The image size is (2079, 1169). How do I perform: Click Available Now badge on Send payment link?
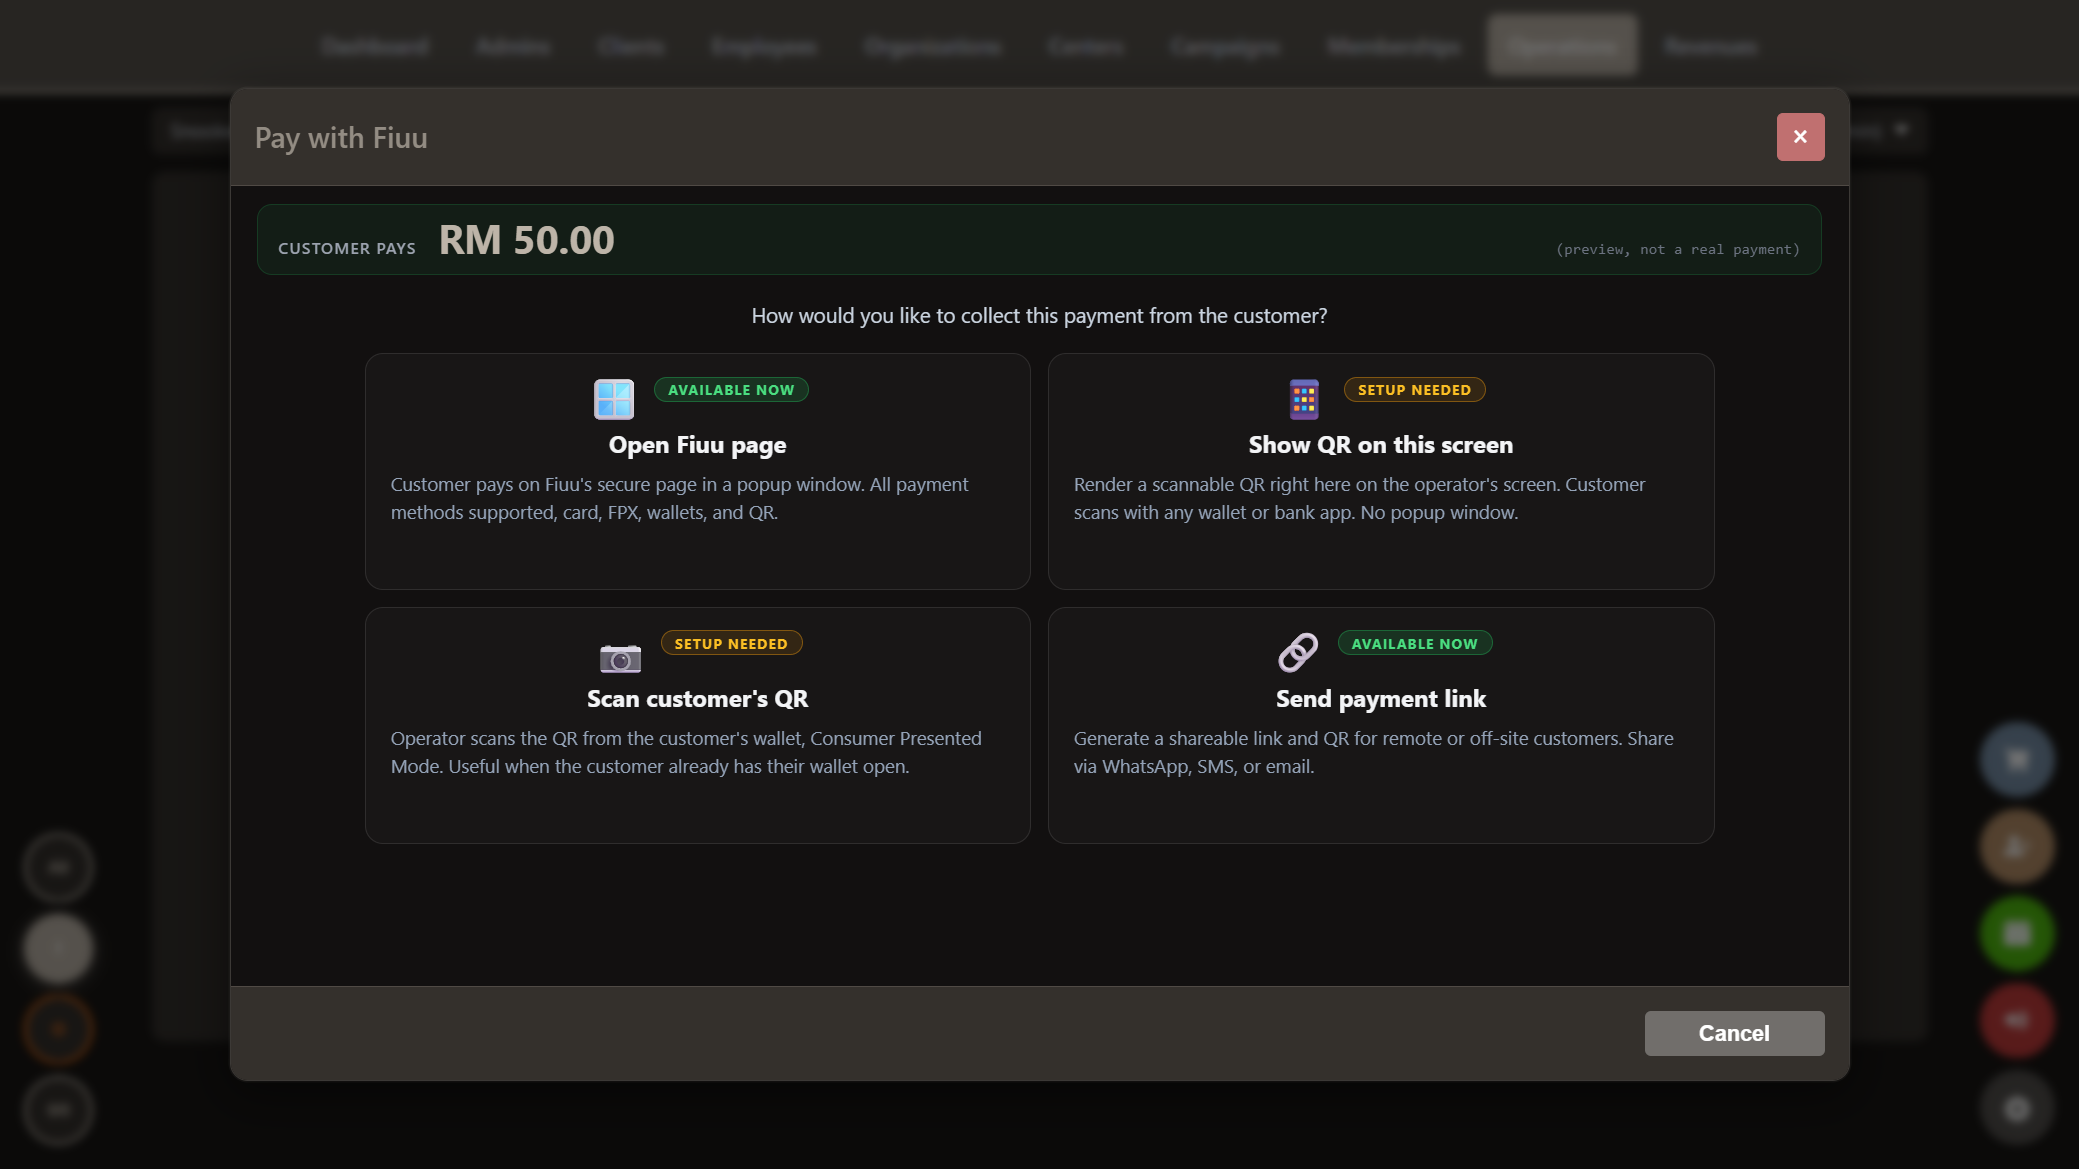click(1414, 644)
